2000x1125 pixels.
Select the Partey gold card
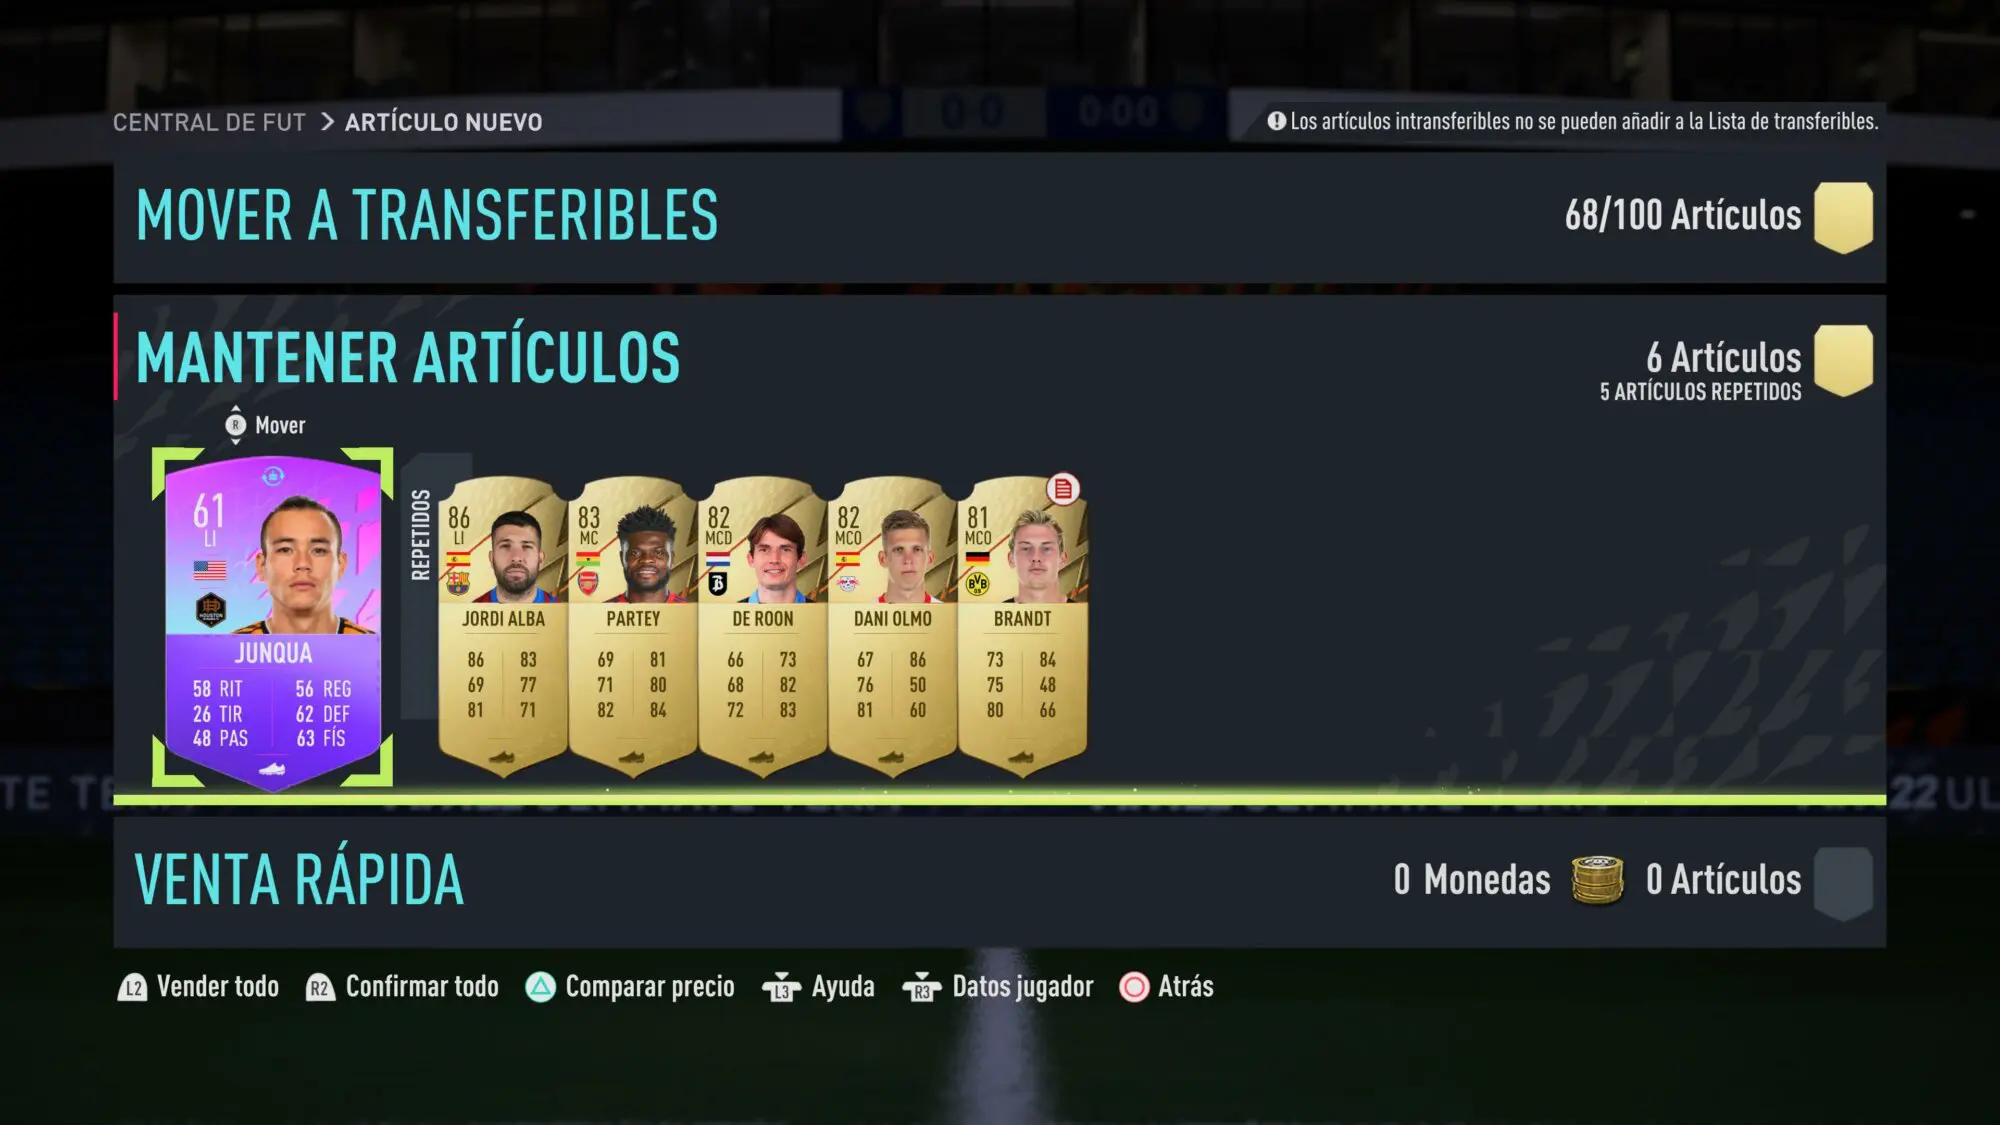pos(633,626)
